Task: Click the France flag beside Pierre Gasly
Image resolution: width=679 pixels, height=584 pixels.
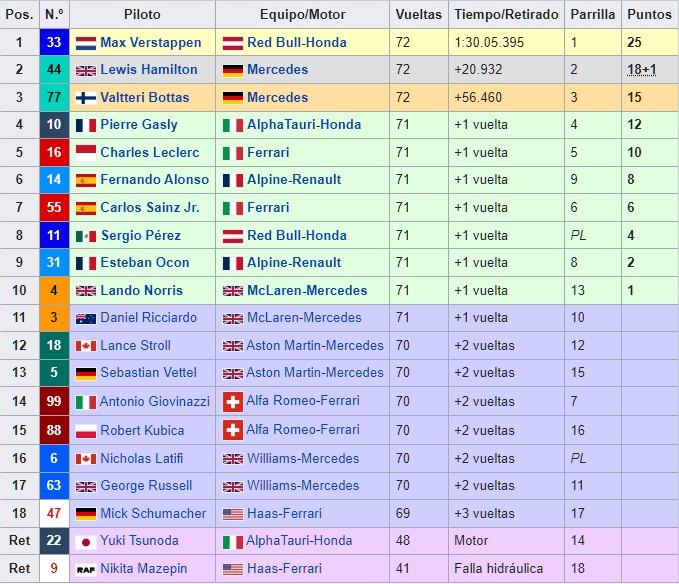Action: coord(86,126)
